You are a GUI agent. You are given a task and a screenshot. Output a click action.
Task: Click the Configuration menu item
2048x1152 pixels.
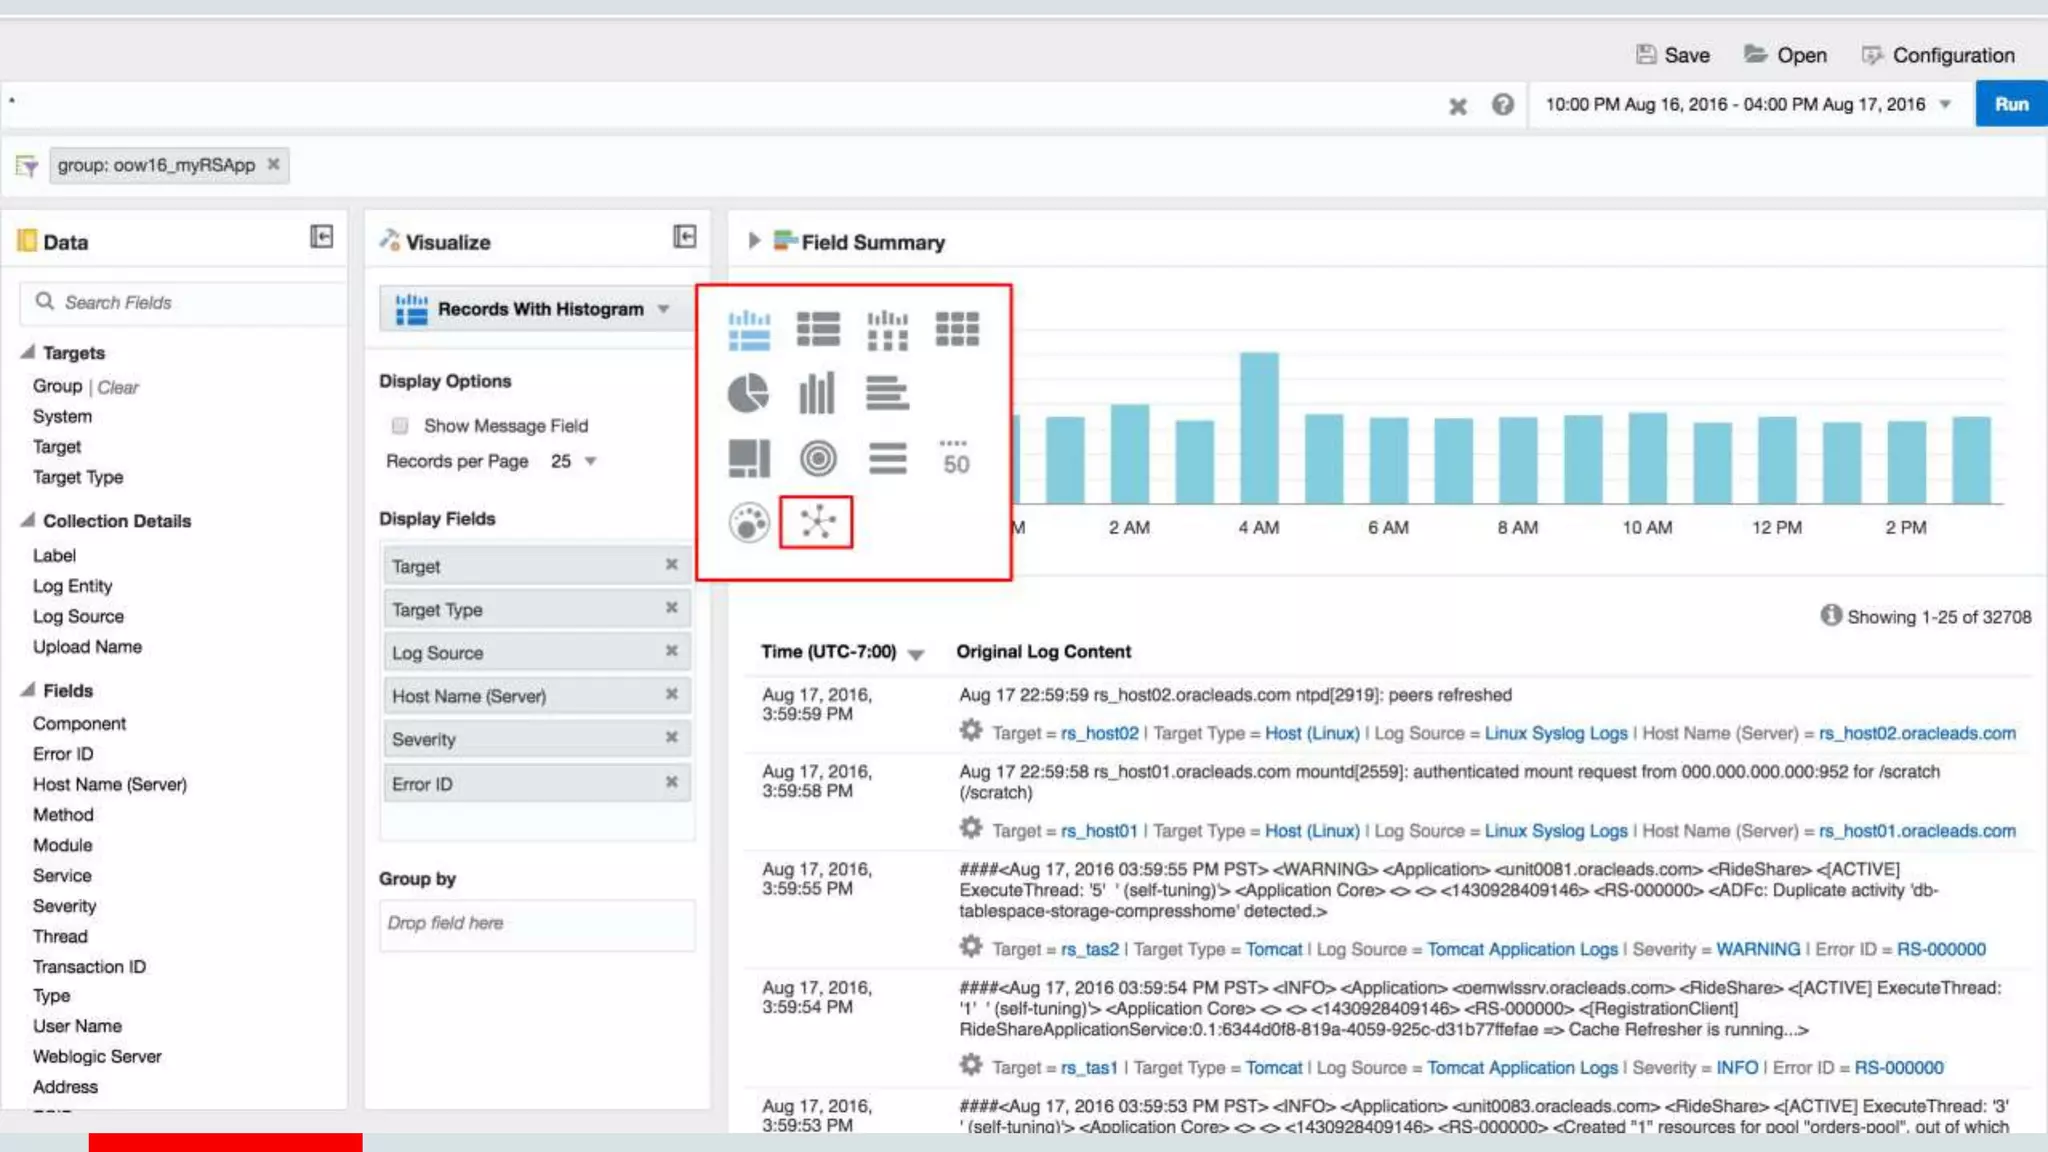[x=1938, y=55]
